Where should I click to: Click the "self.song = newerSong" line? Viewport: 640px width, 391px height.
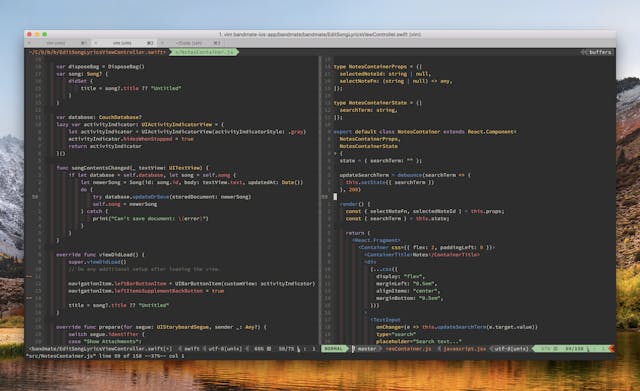125,204
